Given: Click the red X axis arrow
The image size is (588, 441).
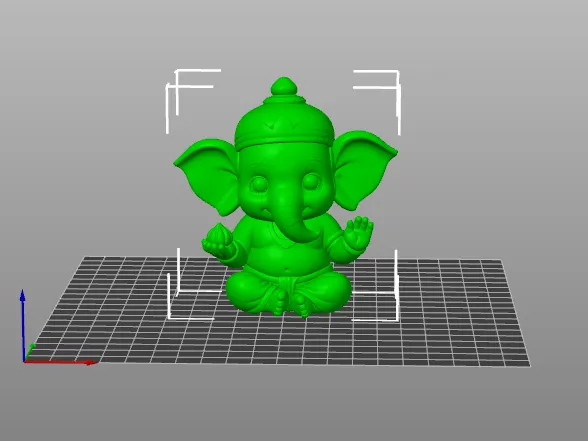Looking at the screenshot, I should (x=60, y=363).
